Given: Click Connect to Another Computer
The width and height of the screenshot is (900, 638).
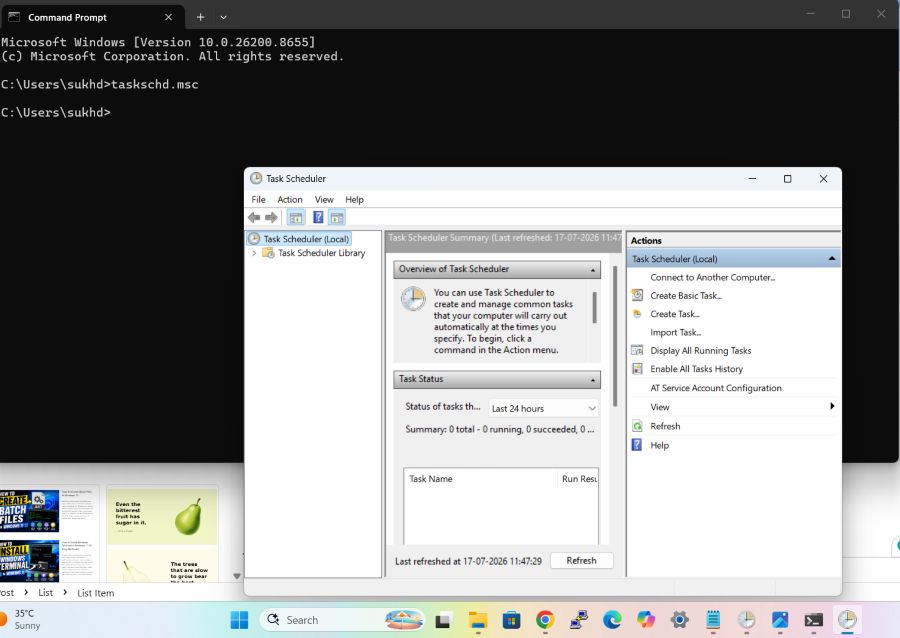Looking at the screenshot, I should point(712,277).
